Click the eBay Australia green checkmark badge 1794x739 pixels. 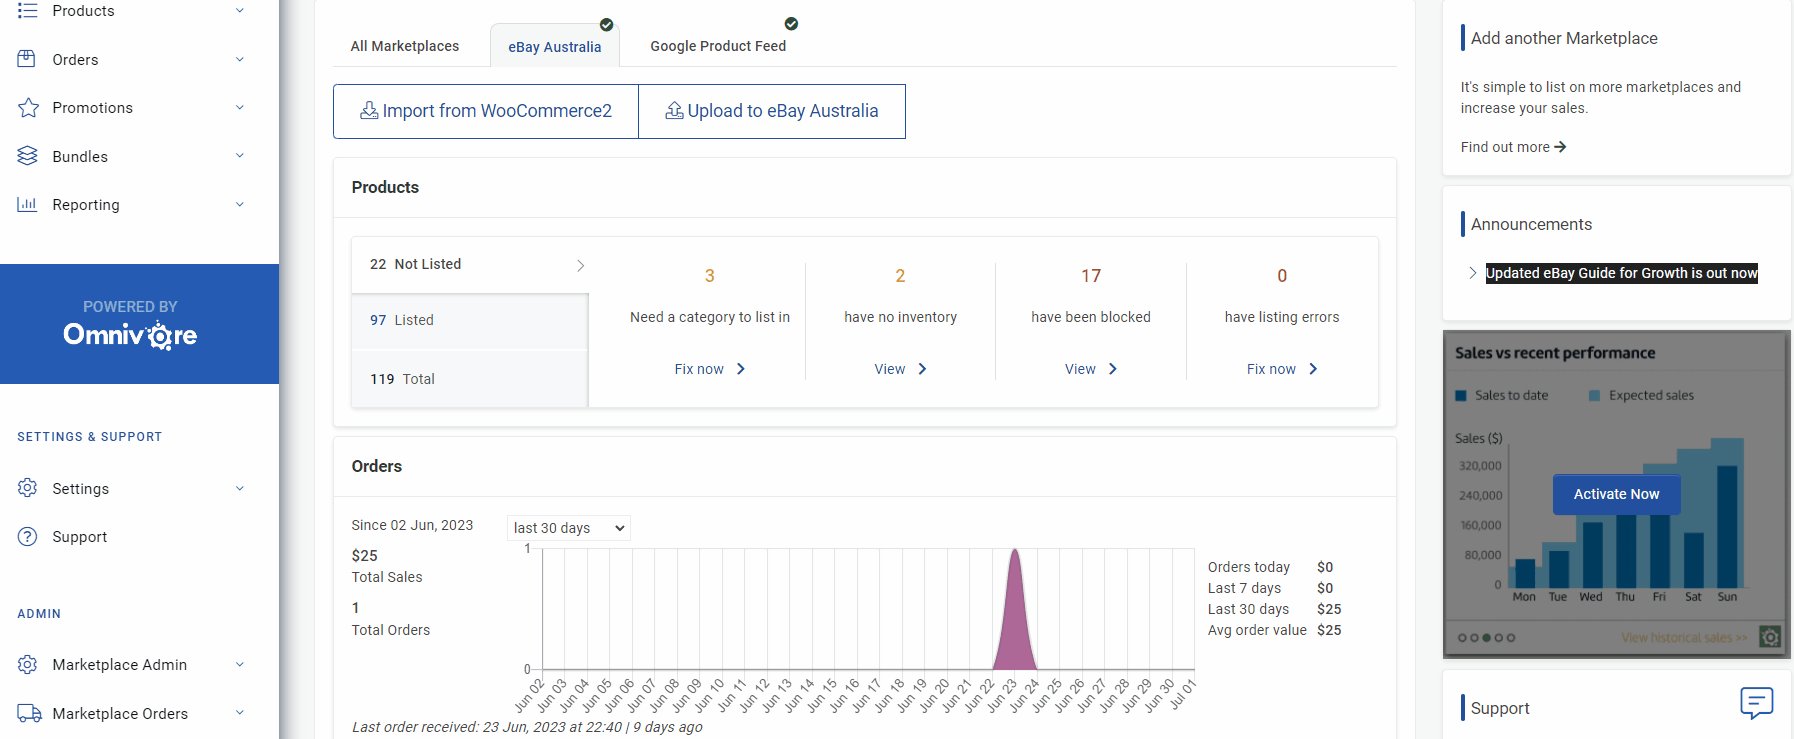click(606, 25)
